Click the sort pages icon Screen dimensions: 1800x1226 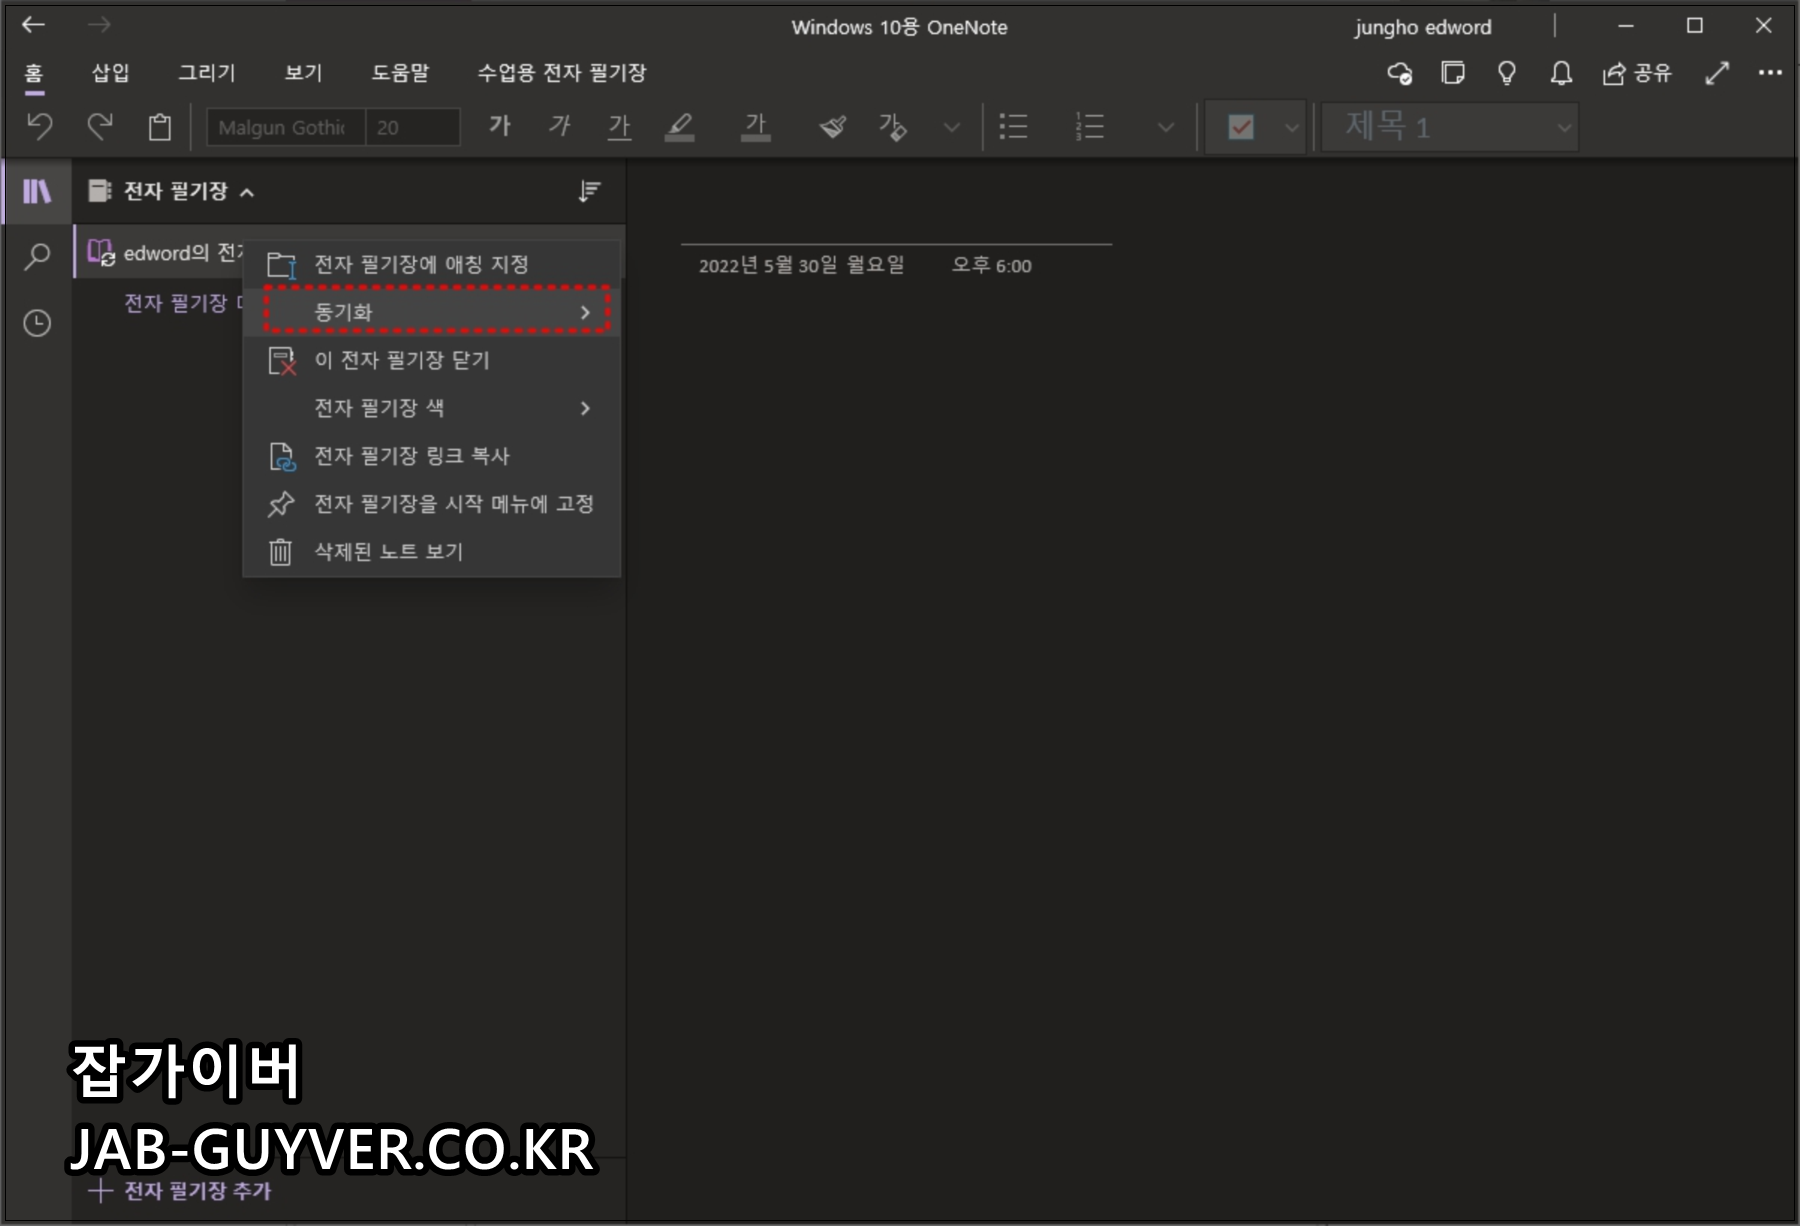click(x=589, y=191)
